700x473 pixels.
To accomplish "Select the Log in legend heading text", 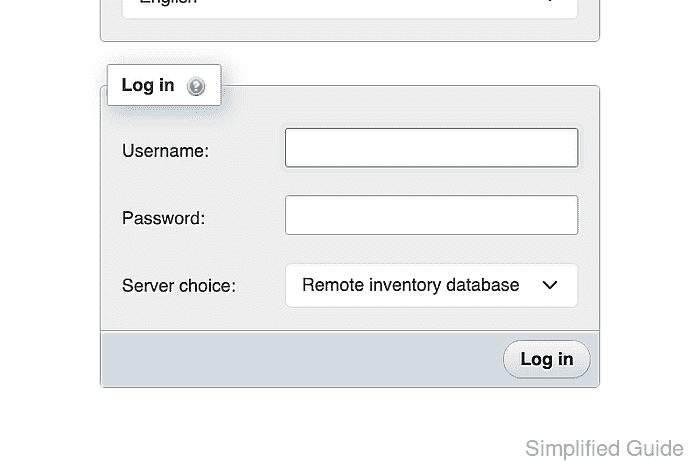I will (x=148, y=85).
